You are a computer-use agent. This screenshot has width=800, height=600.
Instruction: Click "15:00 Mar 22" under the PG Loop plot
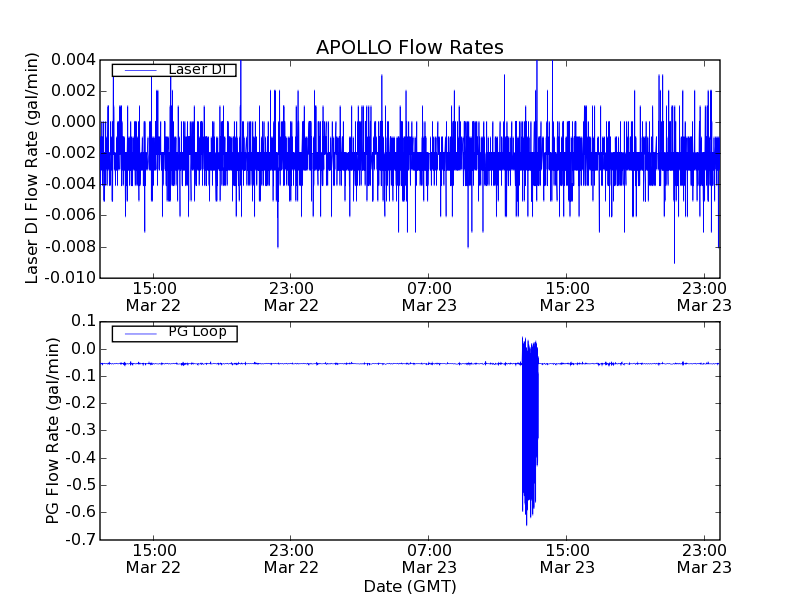154,559
